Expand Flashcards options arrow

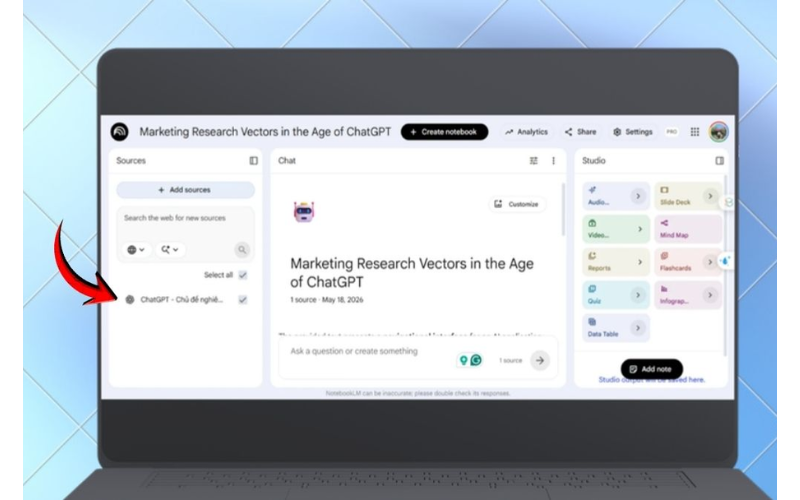tap(710, 262)
